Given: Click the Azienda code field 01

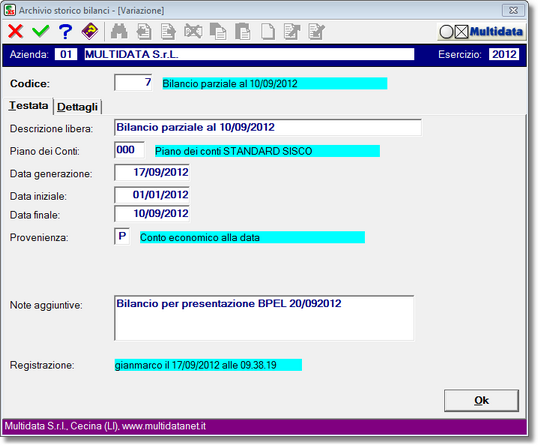Looking at the screenshot, I should [x=66, y=54].
